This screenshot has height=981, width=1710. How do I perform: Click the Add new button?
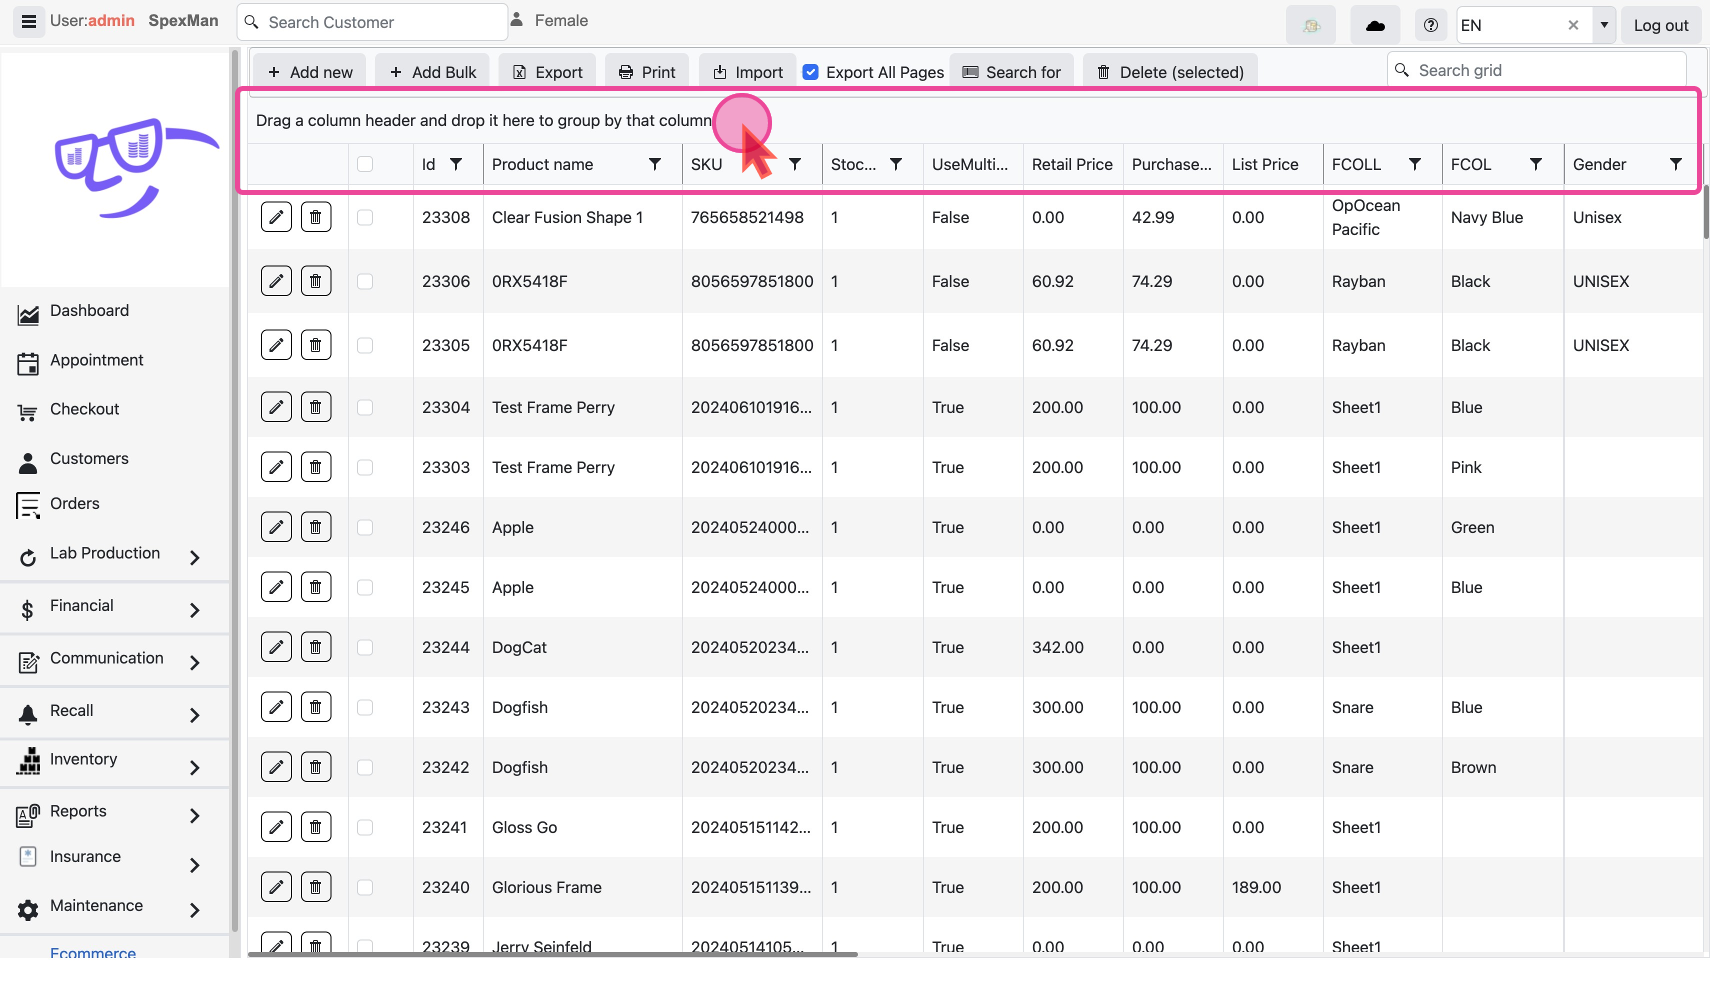pos(310,72)
